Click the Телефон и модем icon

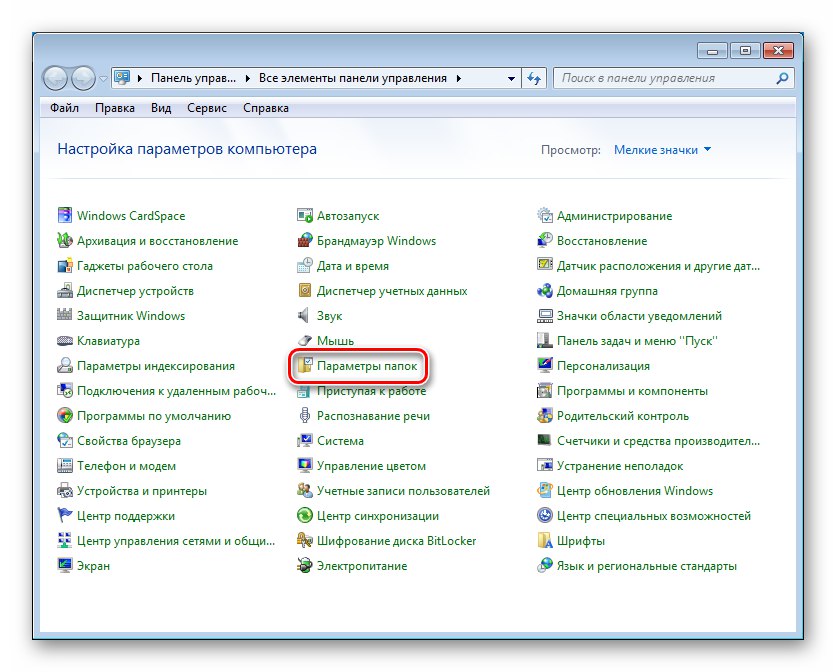65,466
